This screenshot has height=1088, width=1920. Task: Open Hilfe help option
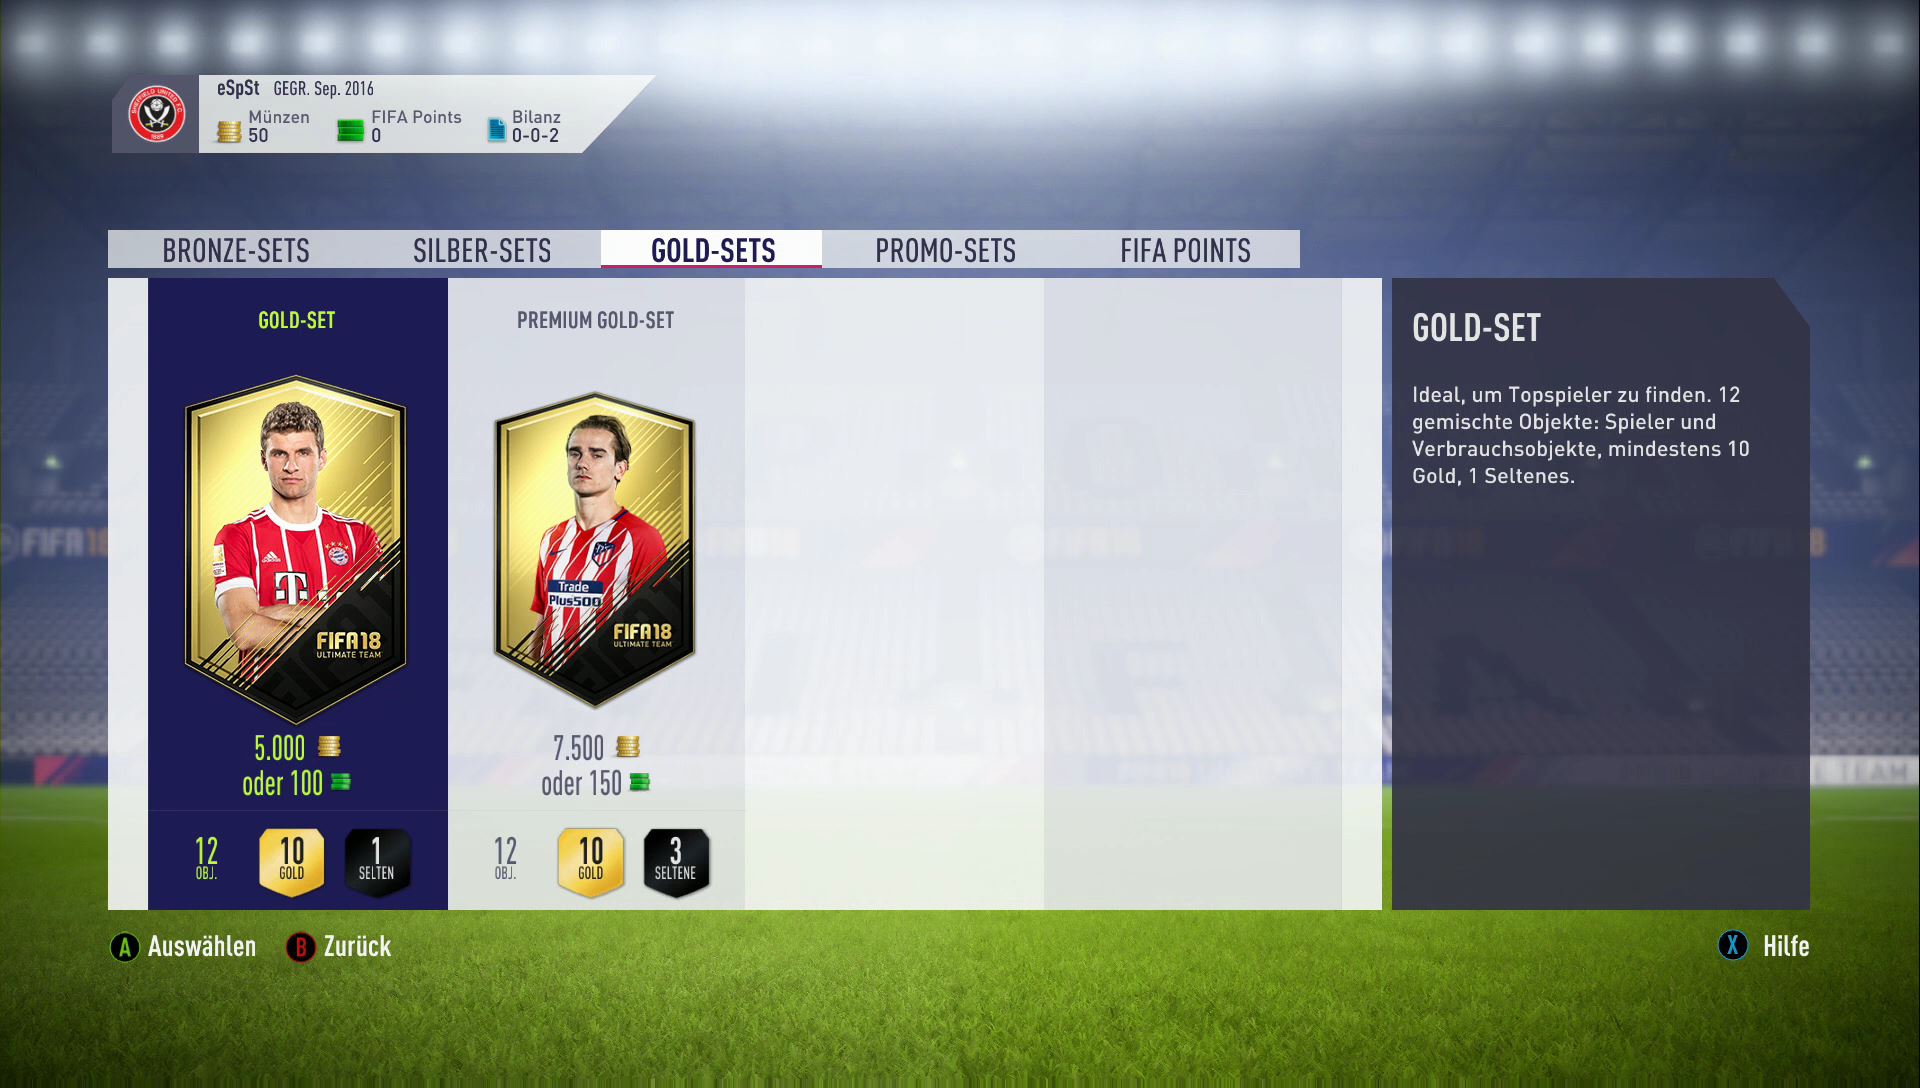[1786, 946]
